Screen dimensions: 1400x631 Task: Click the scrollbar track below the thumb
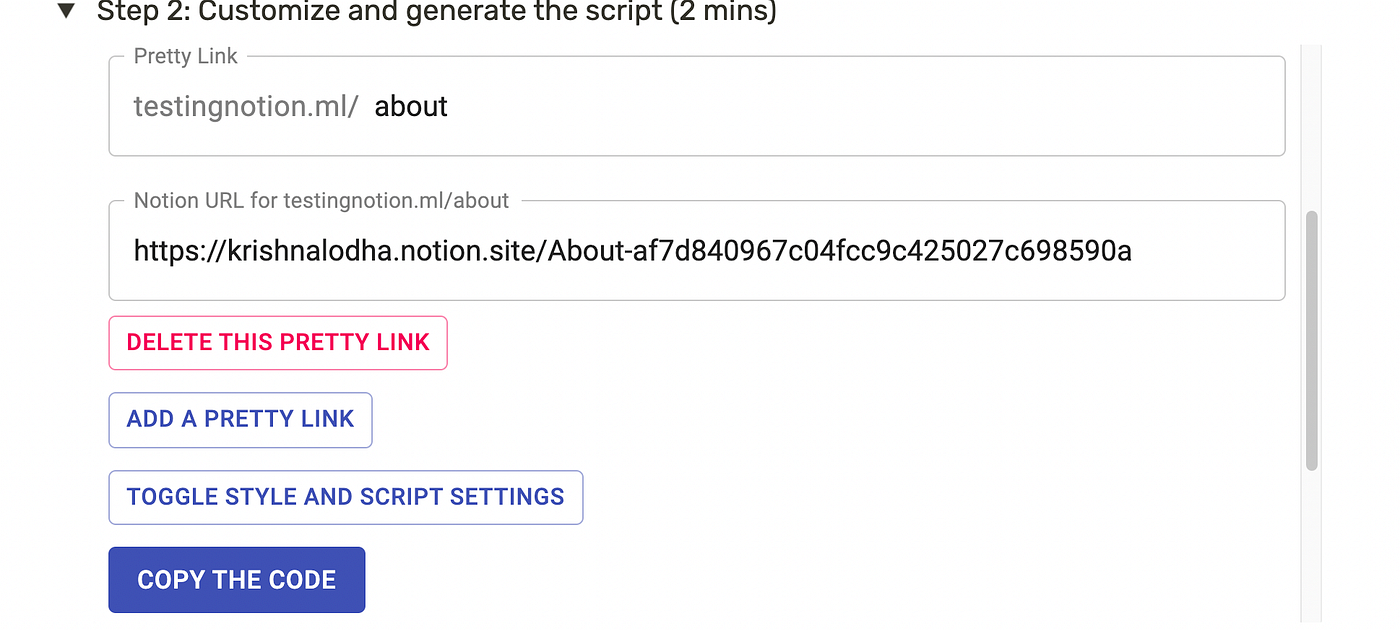pyautogui.click(x=1312, y=550)
